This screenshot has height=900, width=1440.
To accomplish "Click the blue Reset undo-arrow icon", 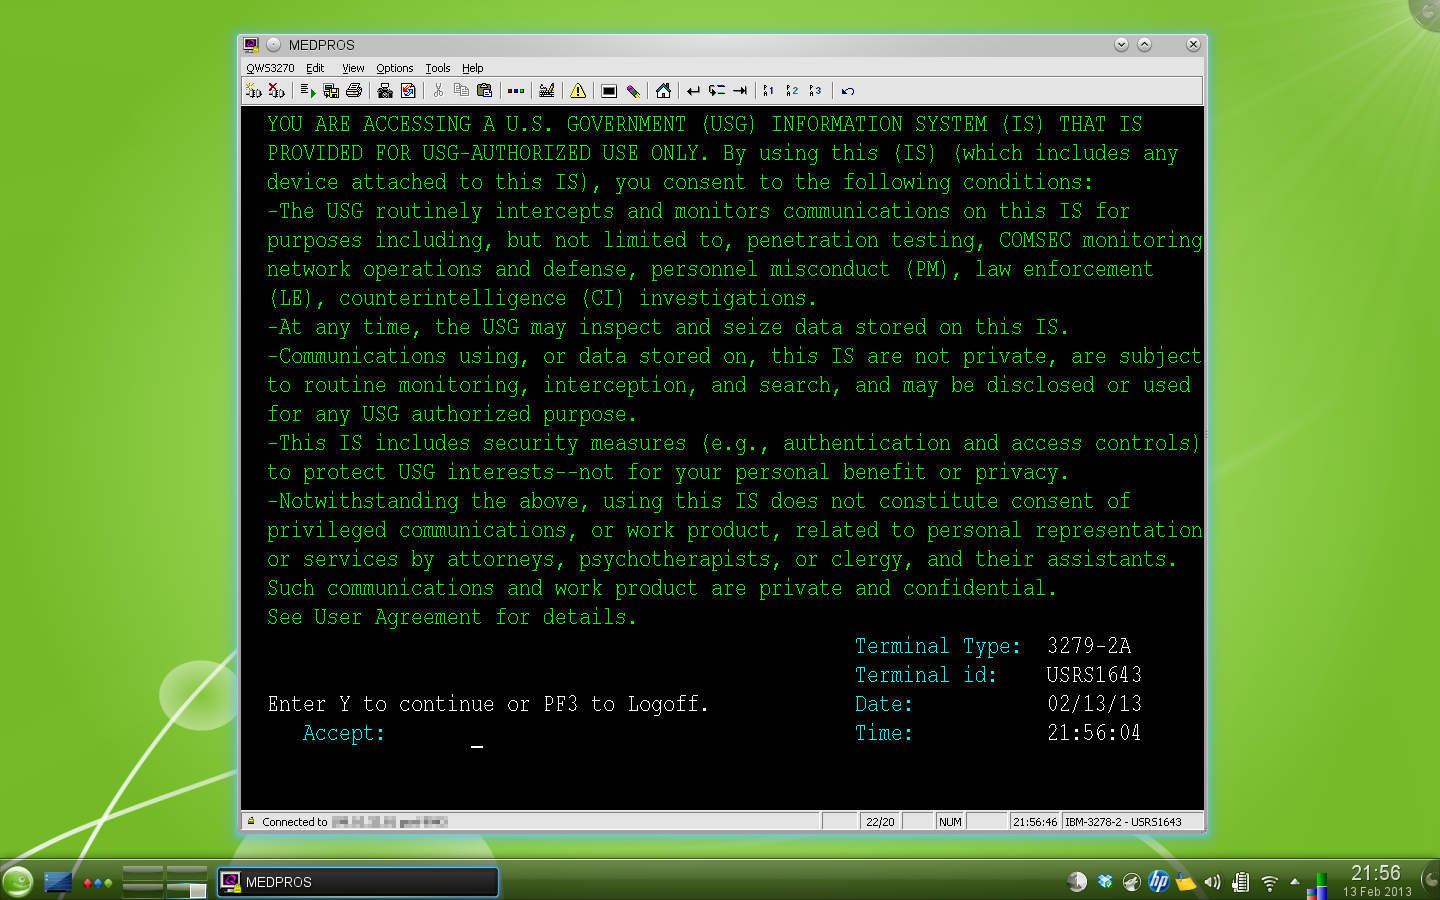I will [848, 91].
